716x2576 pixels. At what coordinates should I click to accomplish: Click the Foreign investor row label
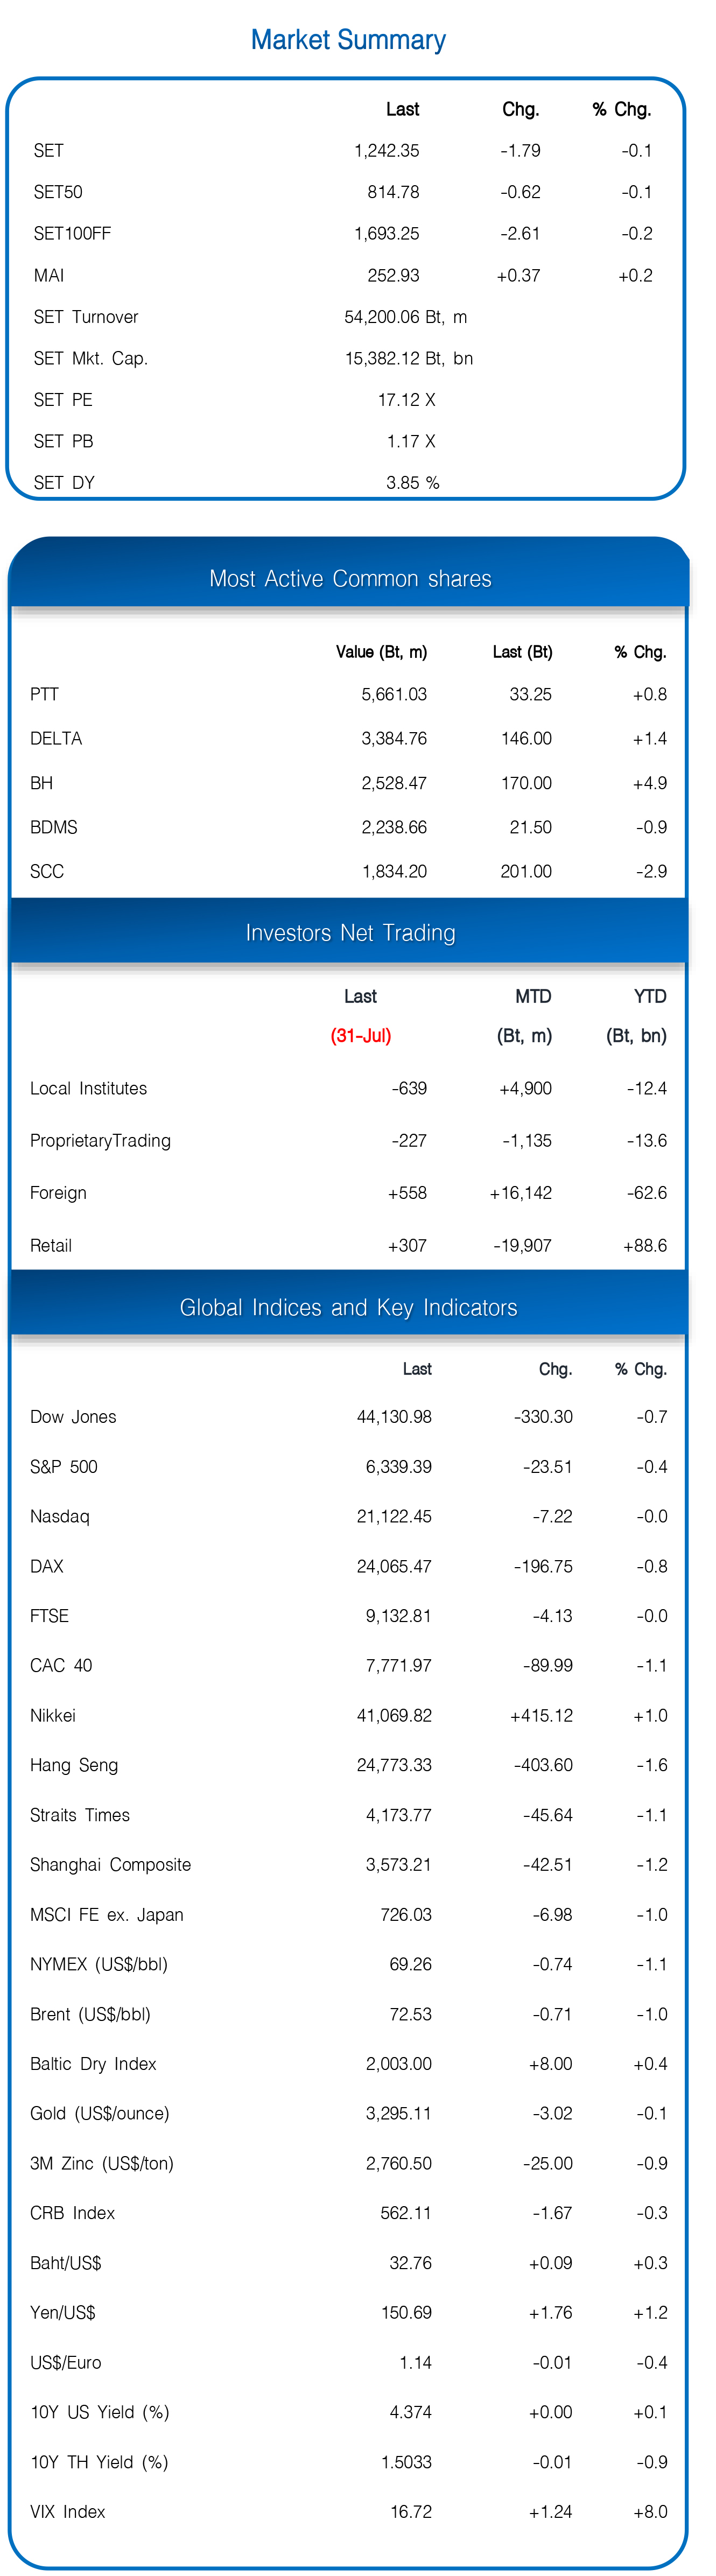pos(58,1193)
